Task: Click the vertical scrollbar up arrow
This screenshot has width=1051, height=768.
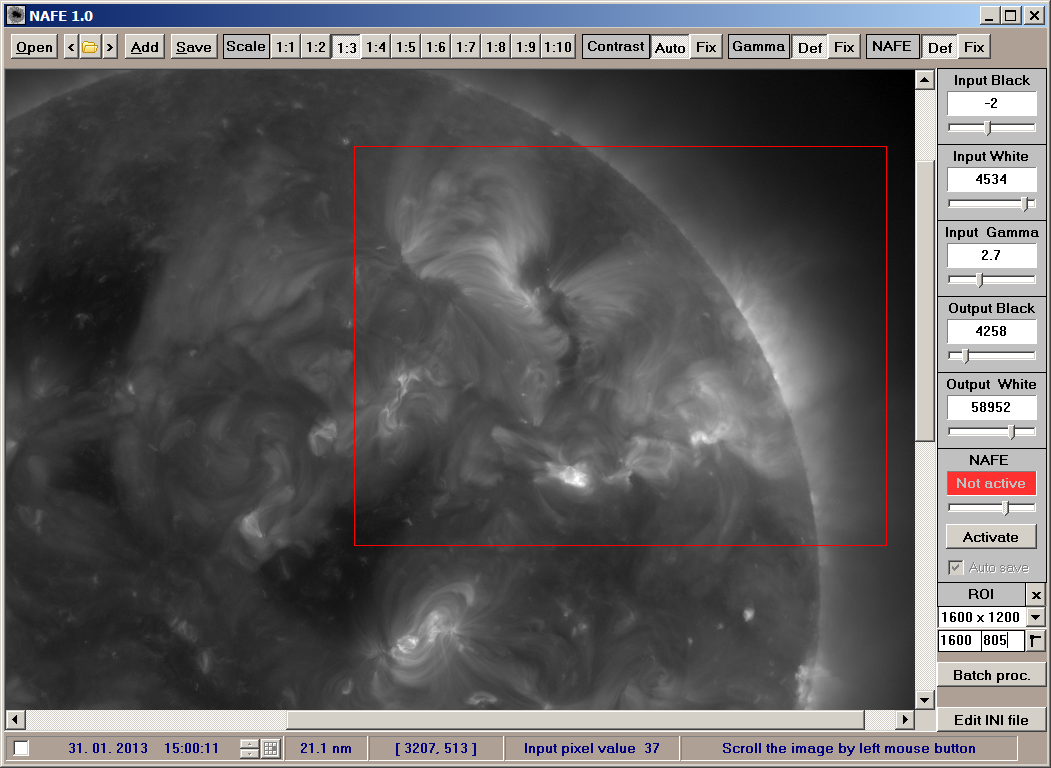Action: tap(924, 80)
